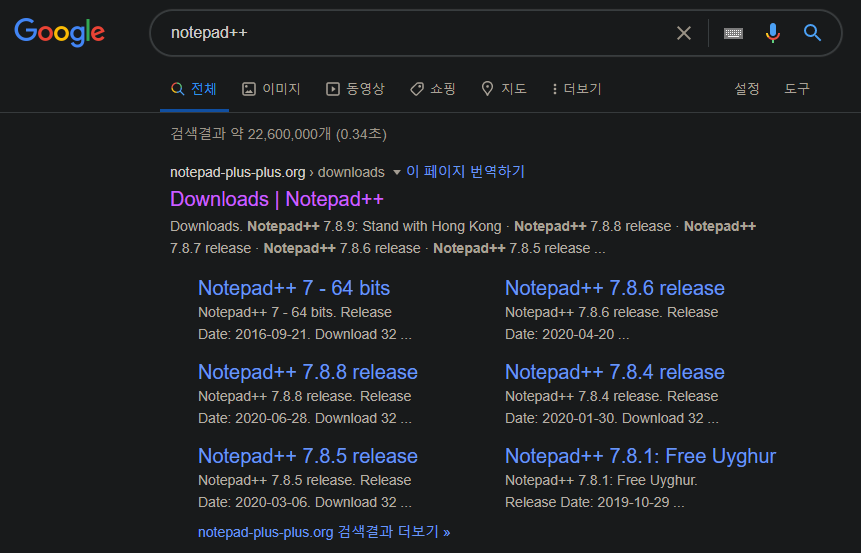
Task: Select the 전체 tab
Action: pyautogui.click(x=194, y=89)
